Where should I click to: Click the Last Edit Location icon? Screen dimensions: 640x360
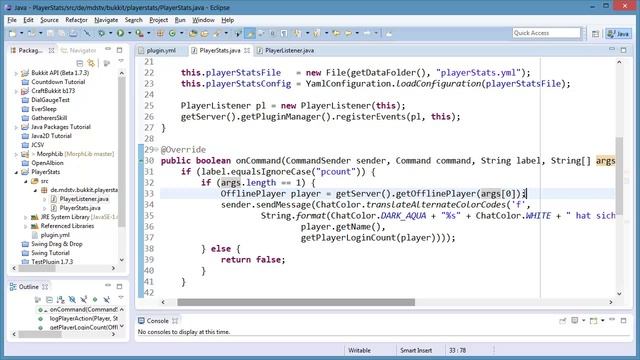click(x=337, y=33)
